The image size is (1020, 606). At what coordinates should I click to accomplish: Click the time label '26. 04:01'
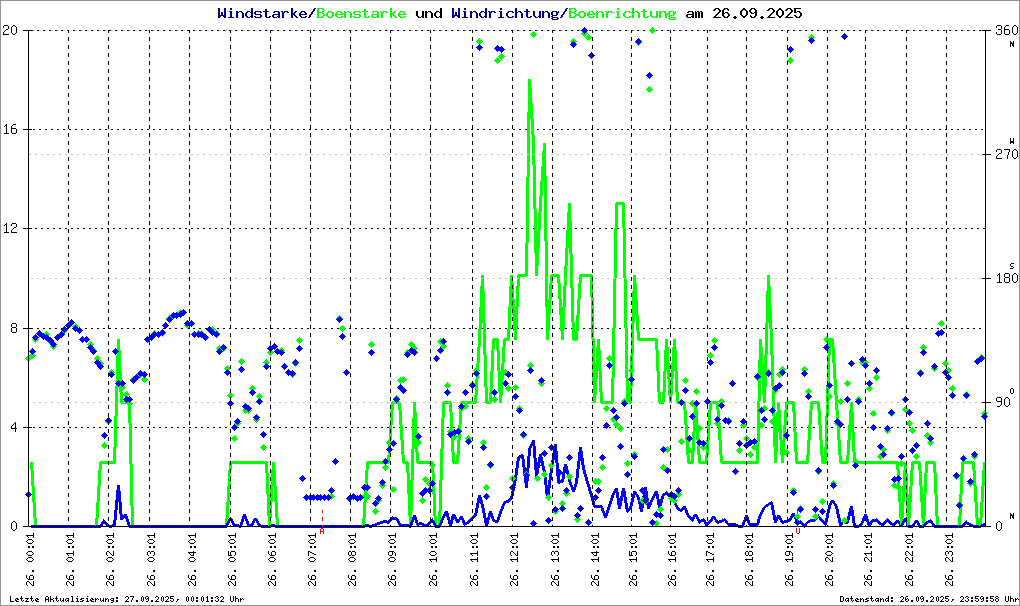(191, 559)
